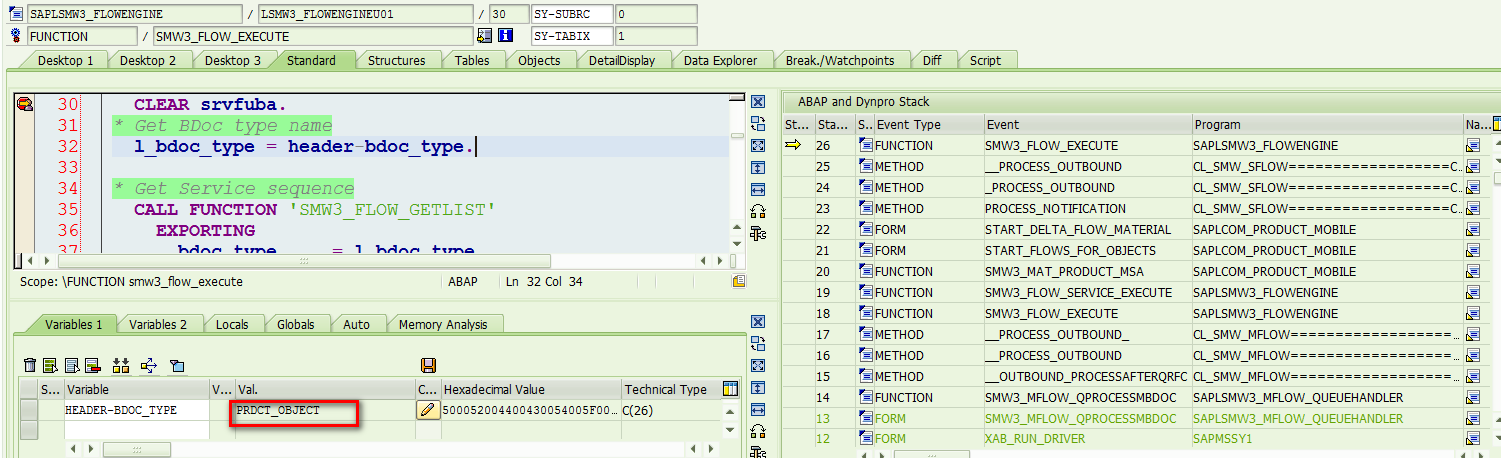Screen dimensions: 1501x458
Task: Open the Break./Watchpoints tab
Action: [840, 60]
